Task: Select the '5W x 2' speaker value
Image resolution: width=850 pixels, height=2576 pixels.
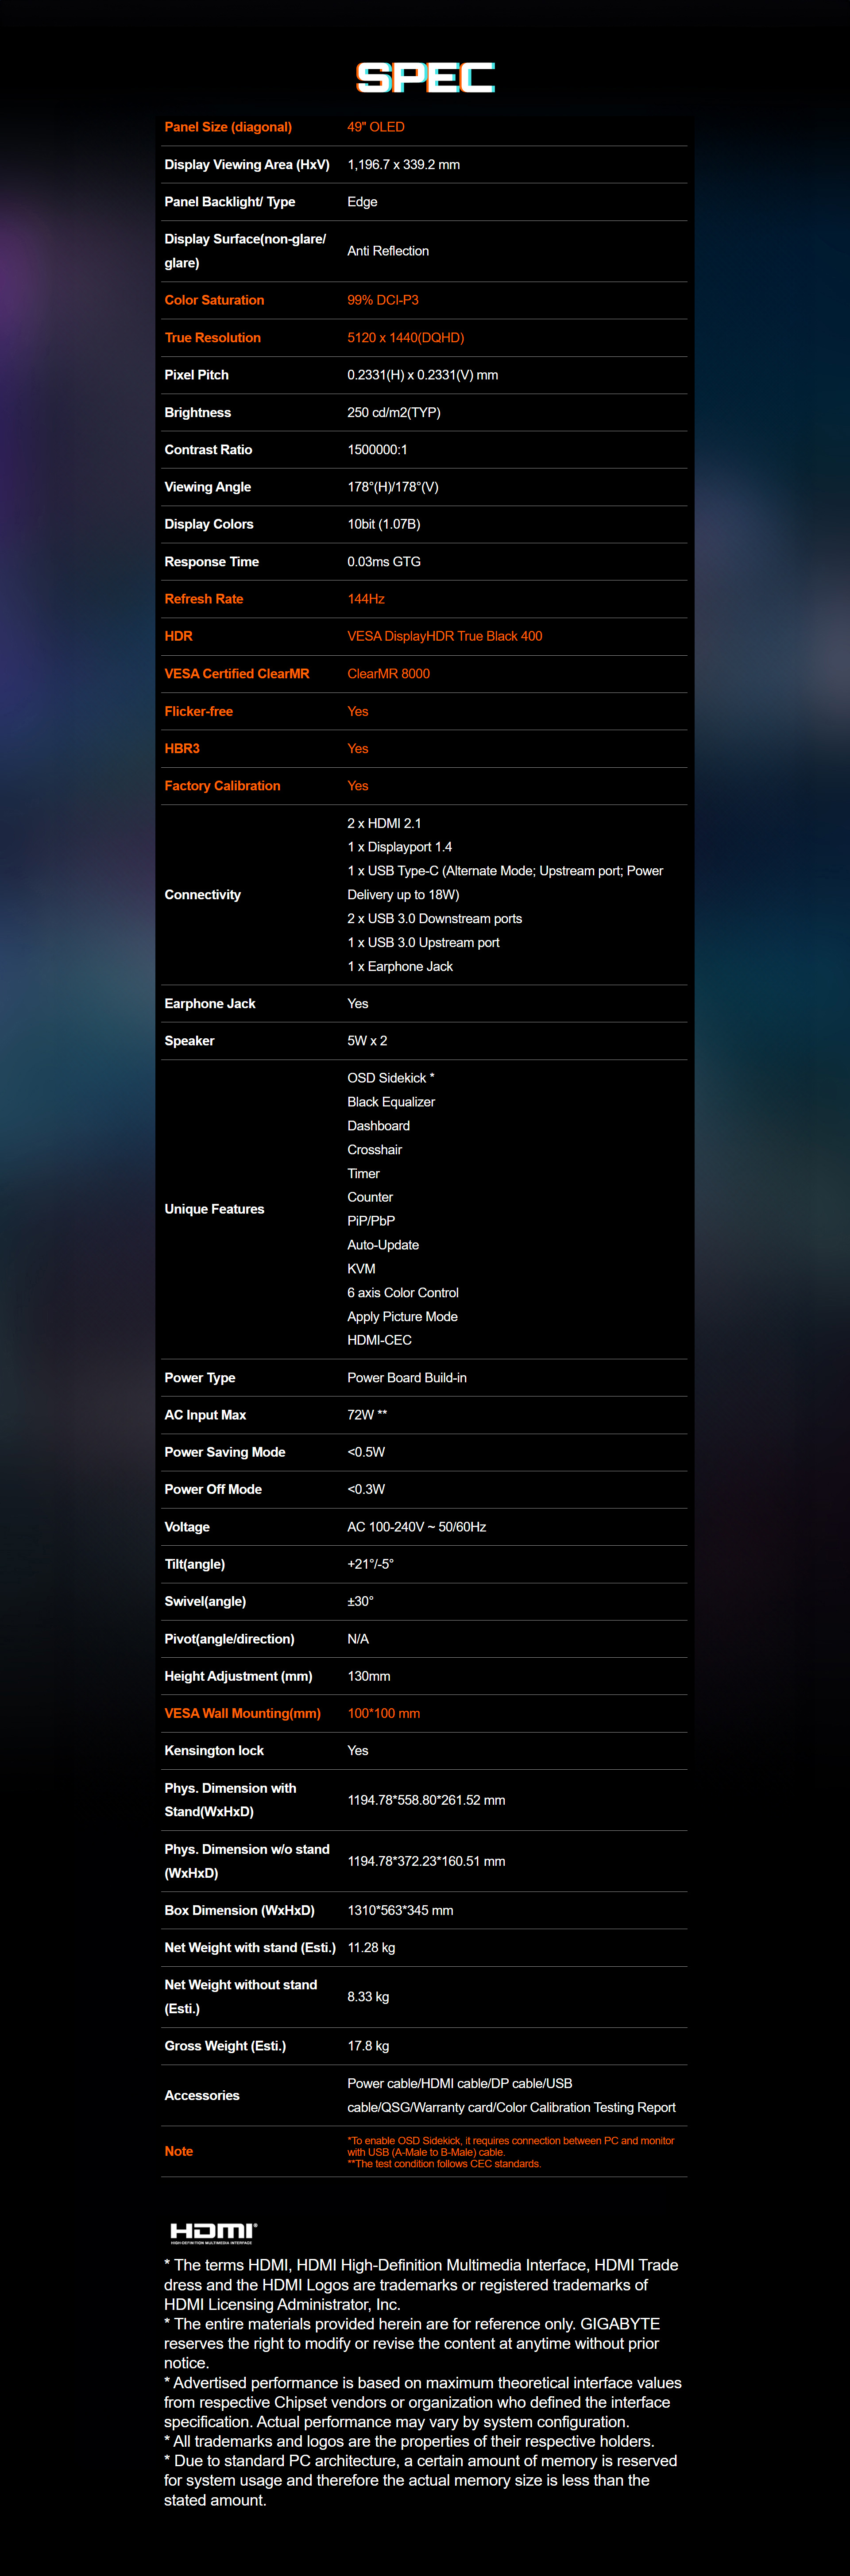Action: (367, 1041)
